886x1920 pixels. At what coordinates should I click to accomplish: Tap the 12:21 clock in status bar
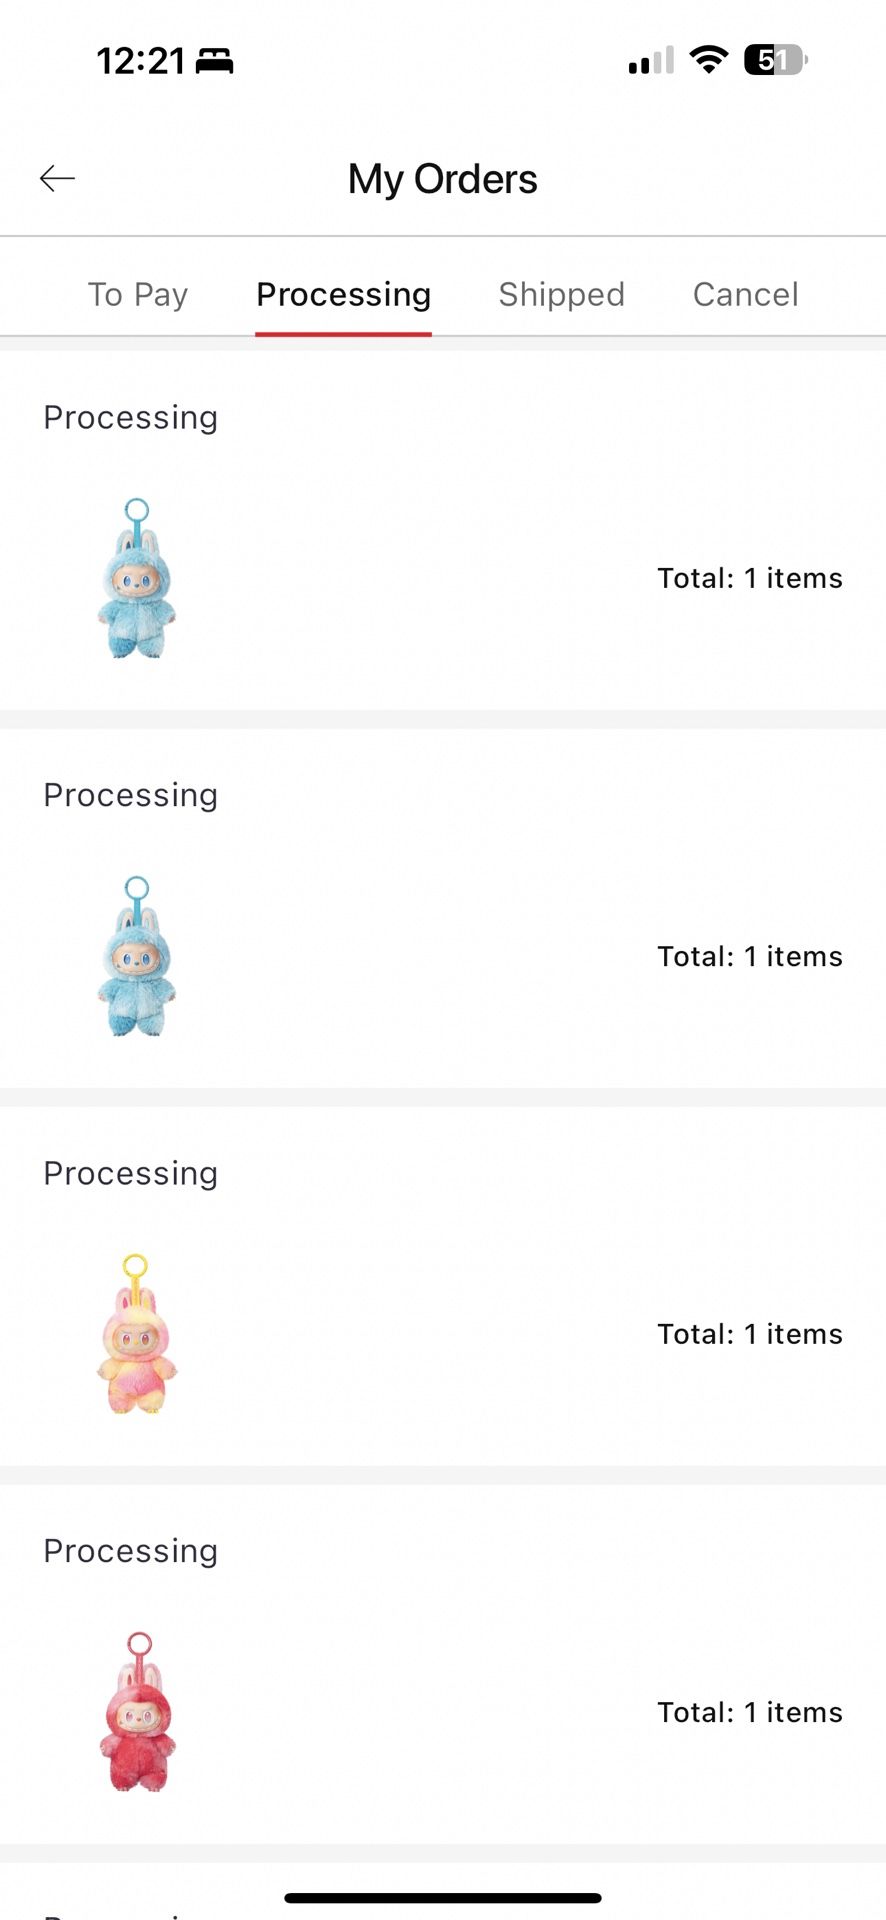tap(140, 61)
